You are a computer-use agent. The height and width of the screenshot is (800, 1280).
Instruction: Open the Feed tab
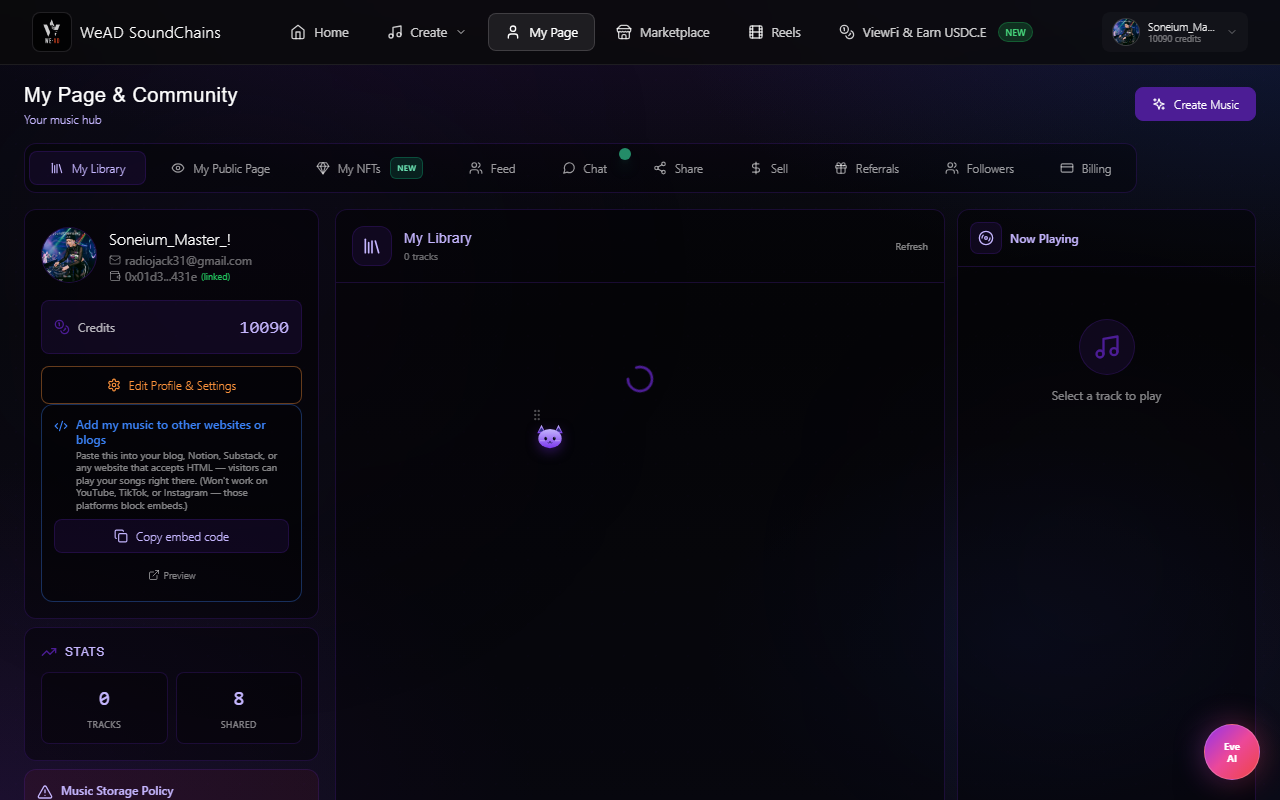[492, 168]
